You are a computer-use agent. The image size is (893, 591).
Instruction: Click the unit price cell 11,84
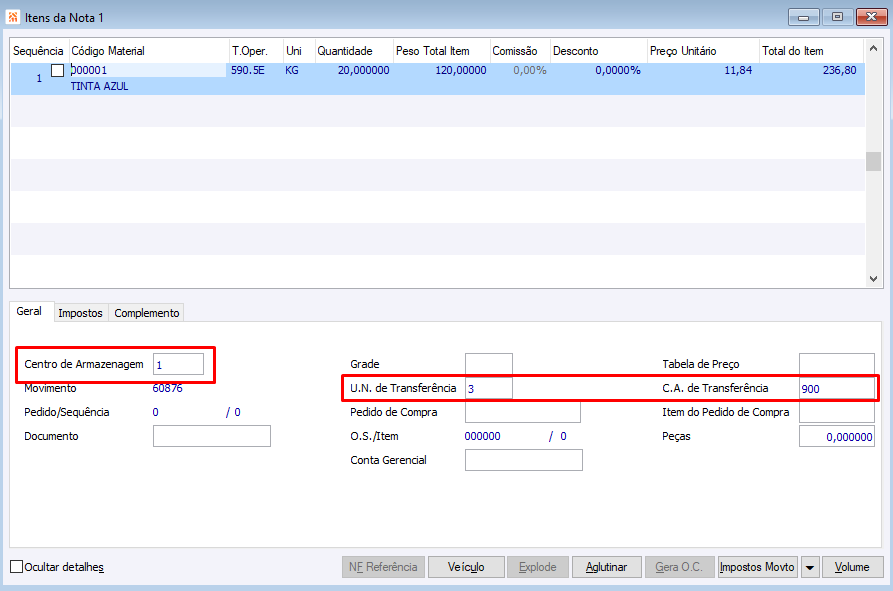pos(738,70)
